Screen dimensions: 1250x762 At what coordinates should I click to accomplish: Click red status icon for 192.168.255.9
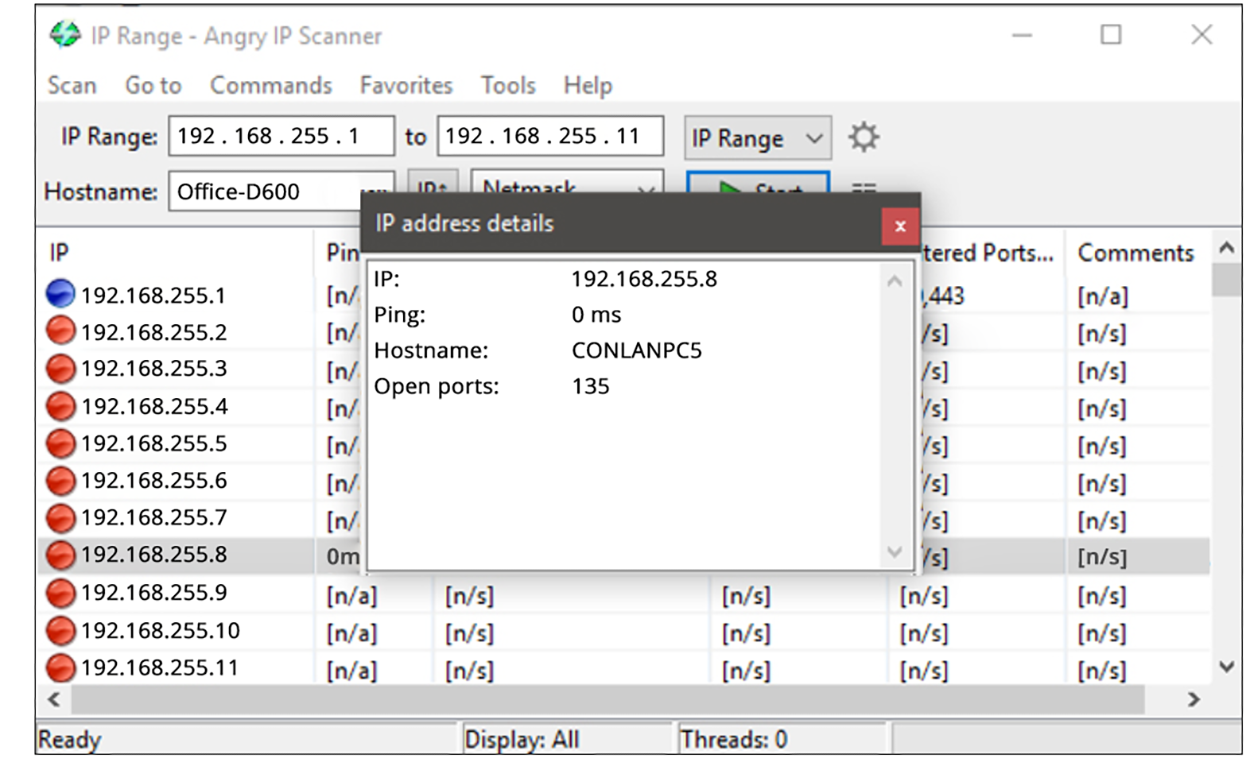click(61, 593)
